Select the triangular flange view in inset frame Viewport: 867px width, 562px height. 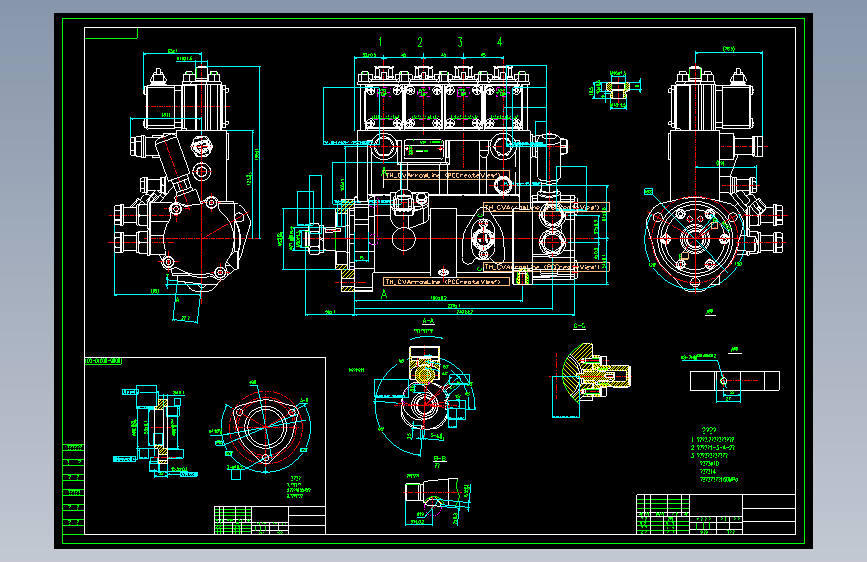pyautogui.click(x=265, y=427)
